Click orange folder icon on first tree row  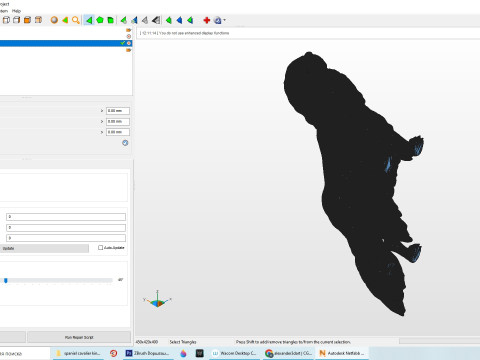[129, 30]
